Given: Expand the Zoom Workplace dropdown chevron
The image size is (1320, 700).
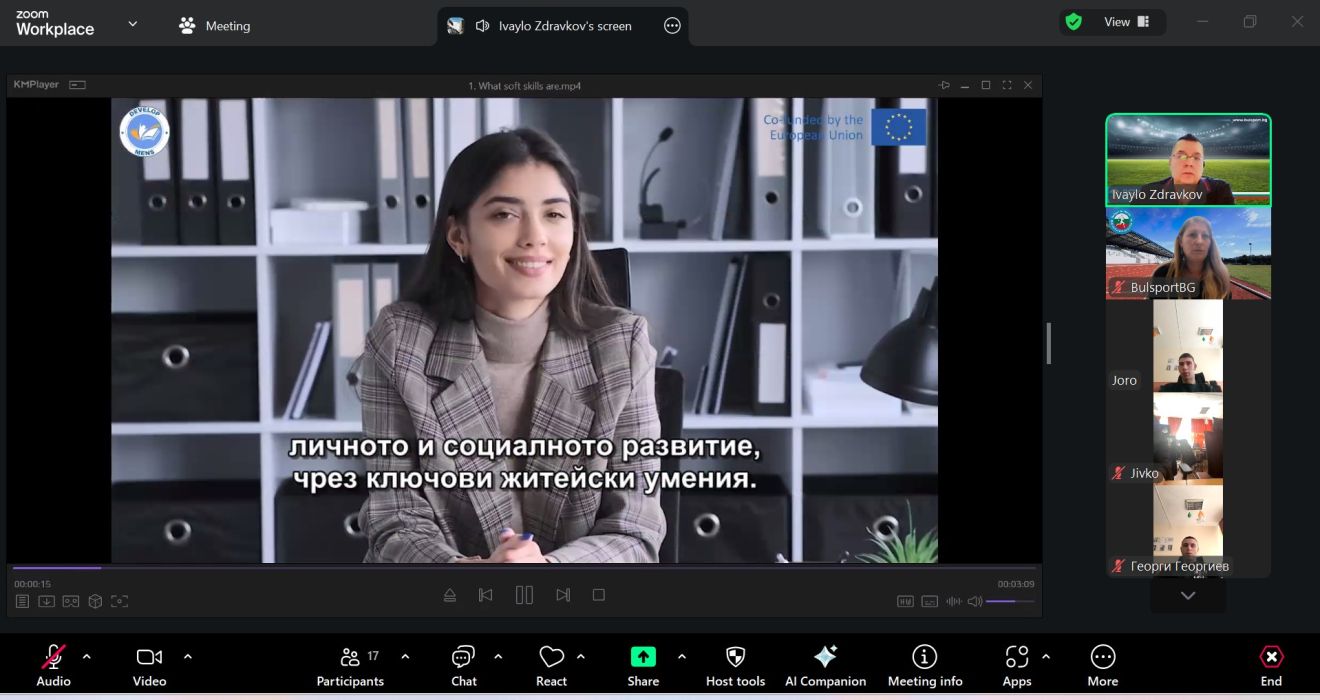Looking at the screenshot, I should pos(133,25).
